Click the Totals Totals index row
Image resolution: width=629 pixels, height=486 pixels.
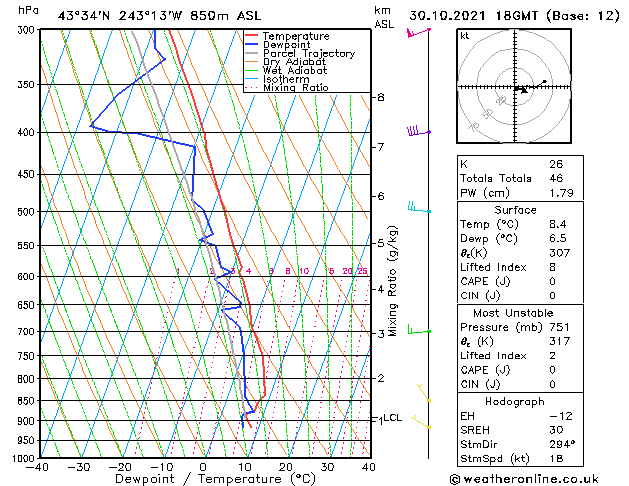520,178
